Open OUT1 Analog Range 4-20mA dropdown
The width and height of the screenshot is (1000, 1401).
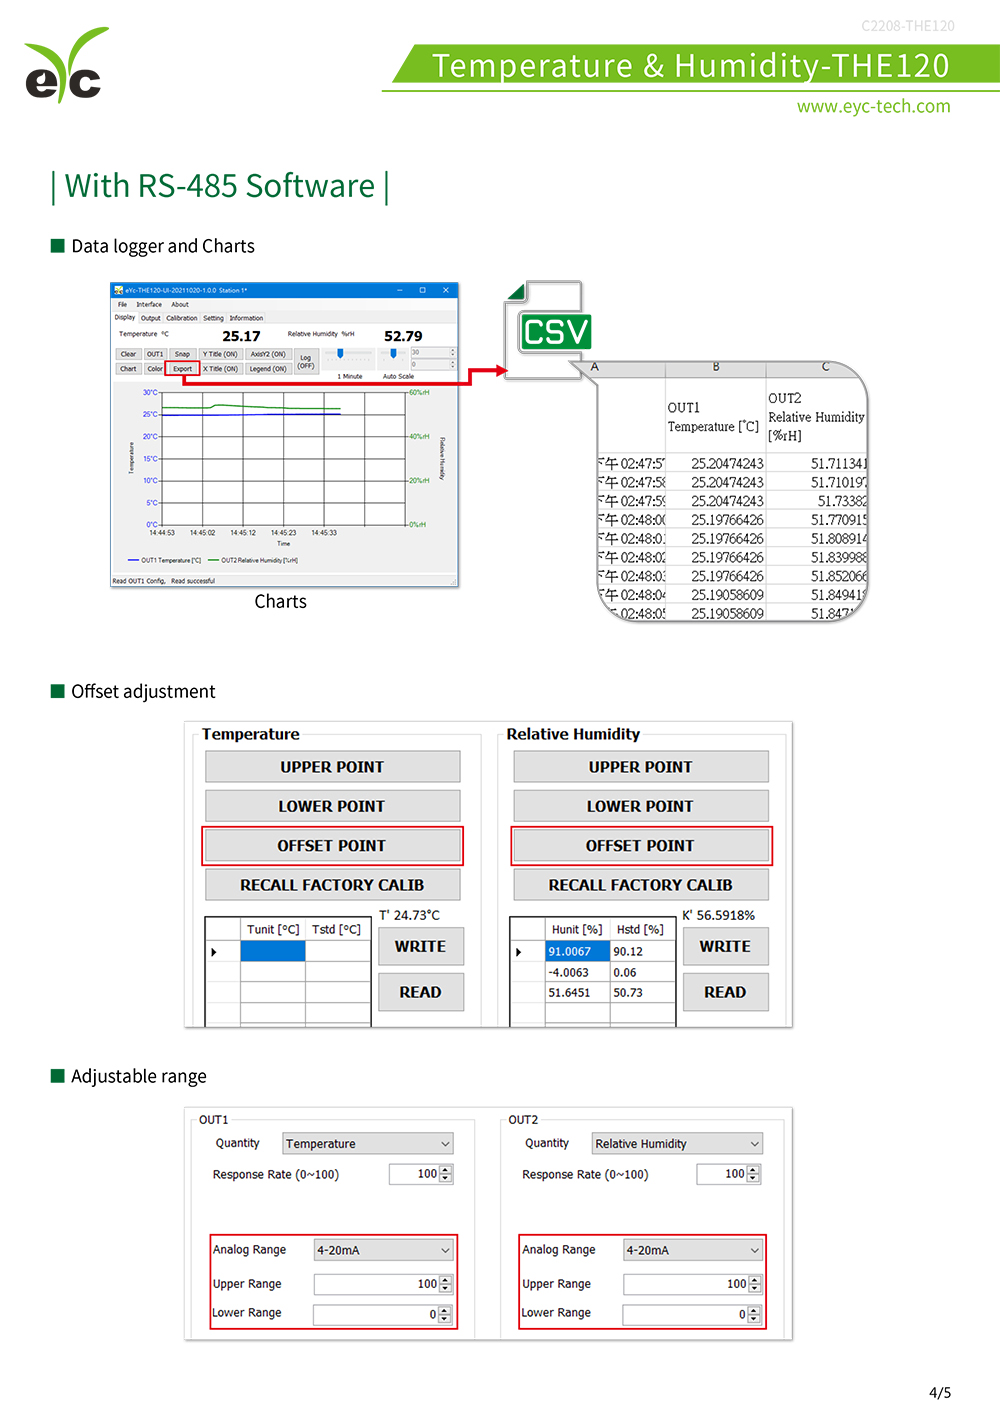pos(384,1250)
